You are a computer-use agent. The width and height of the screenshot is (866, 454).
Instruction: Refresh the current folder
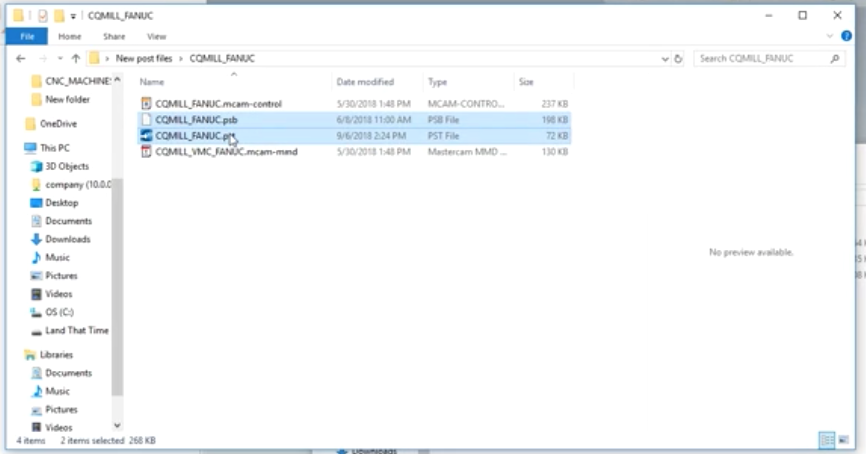[678, 59]
